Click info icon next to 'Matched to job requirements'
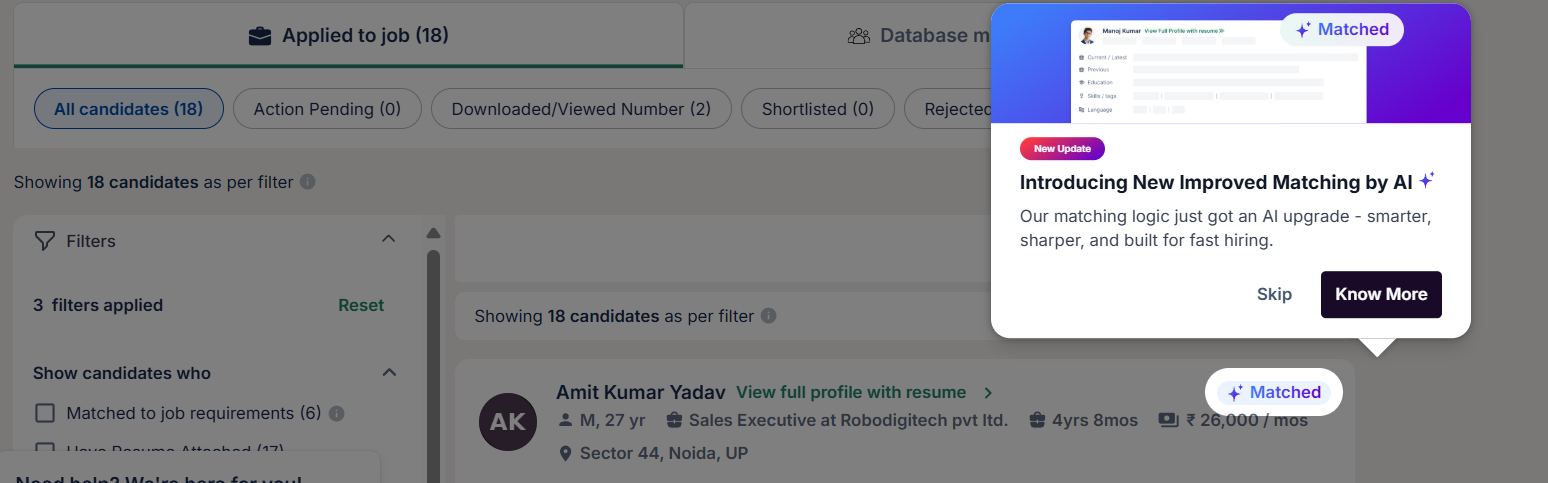 pos(337,413)
